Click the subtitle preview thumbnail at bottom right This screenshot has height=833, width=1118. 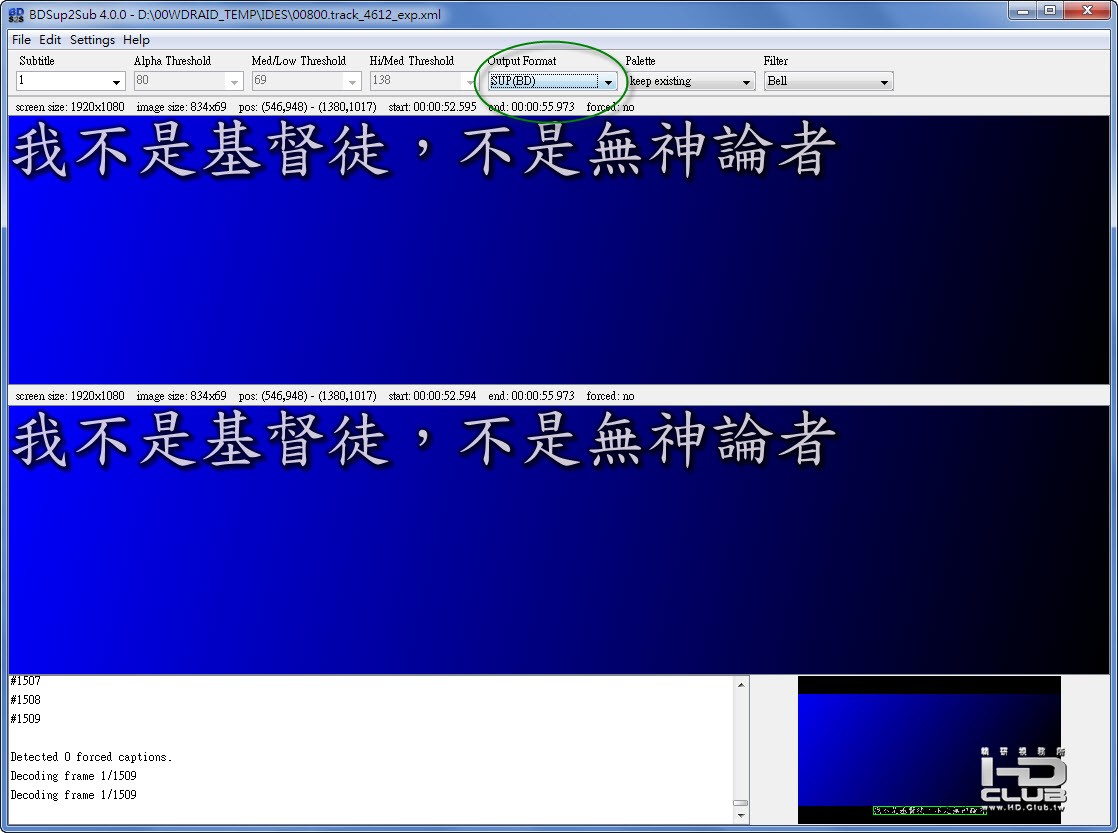[x=928, y=749]
